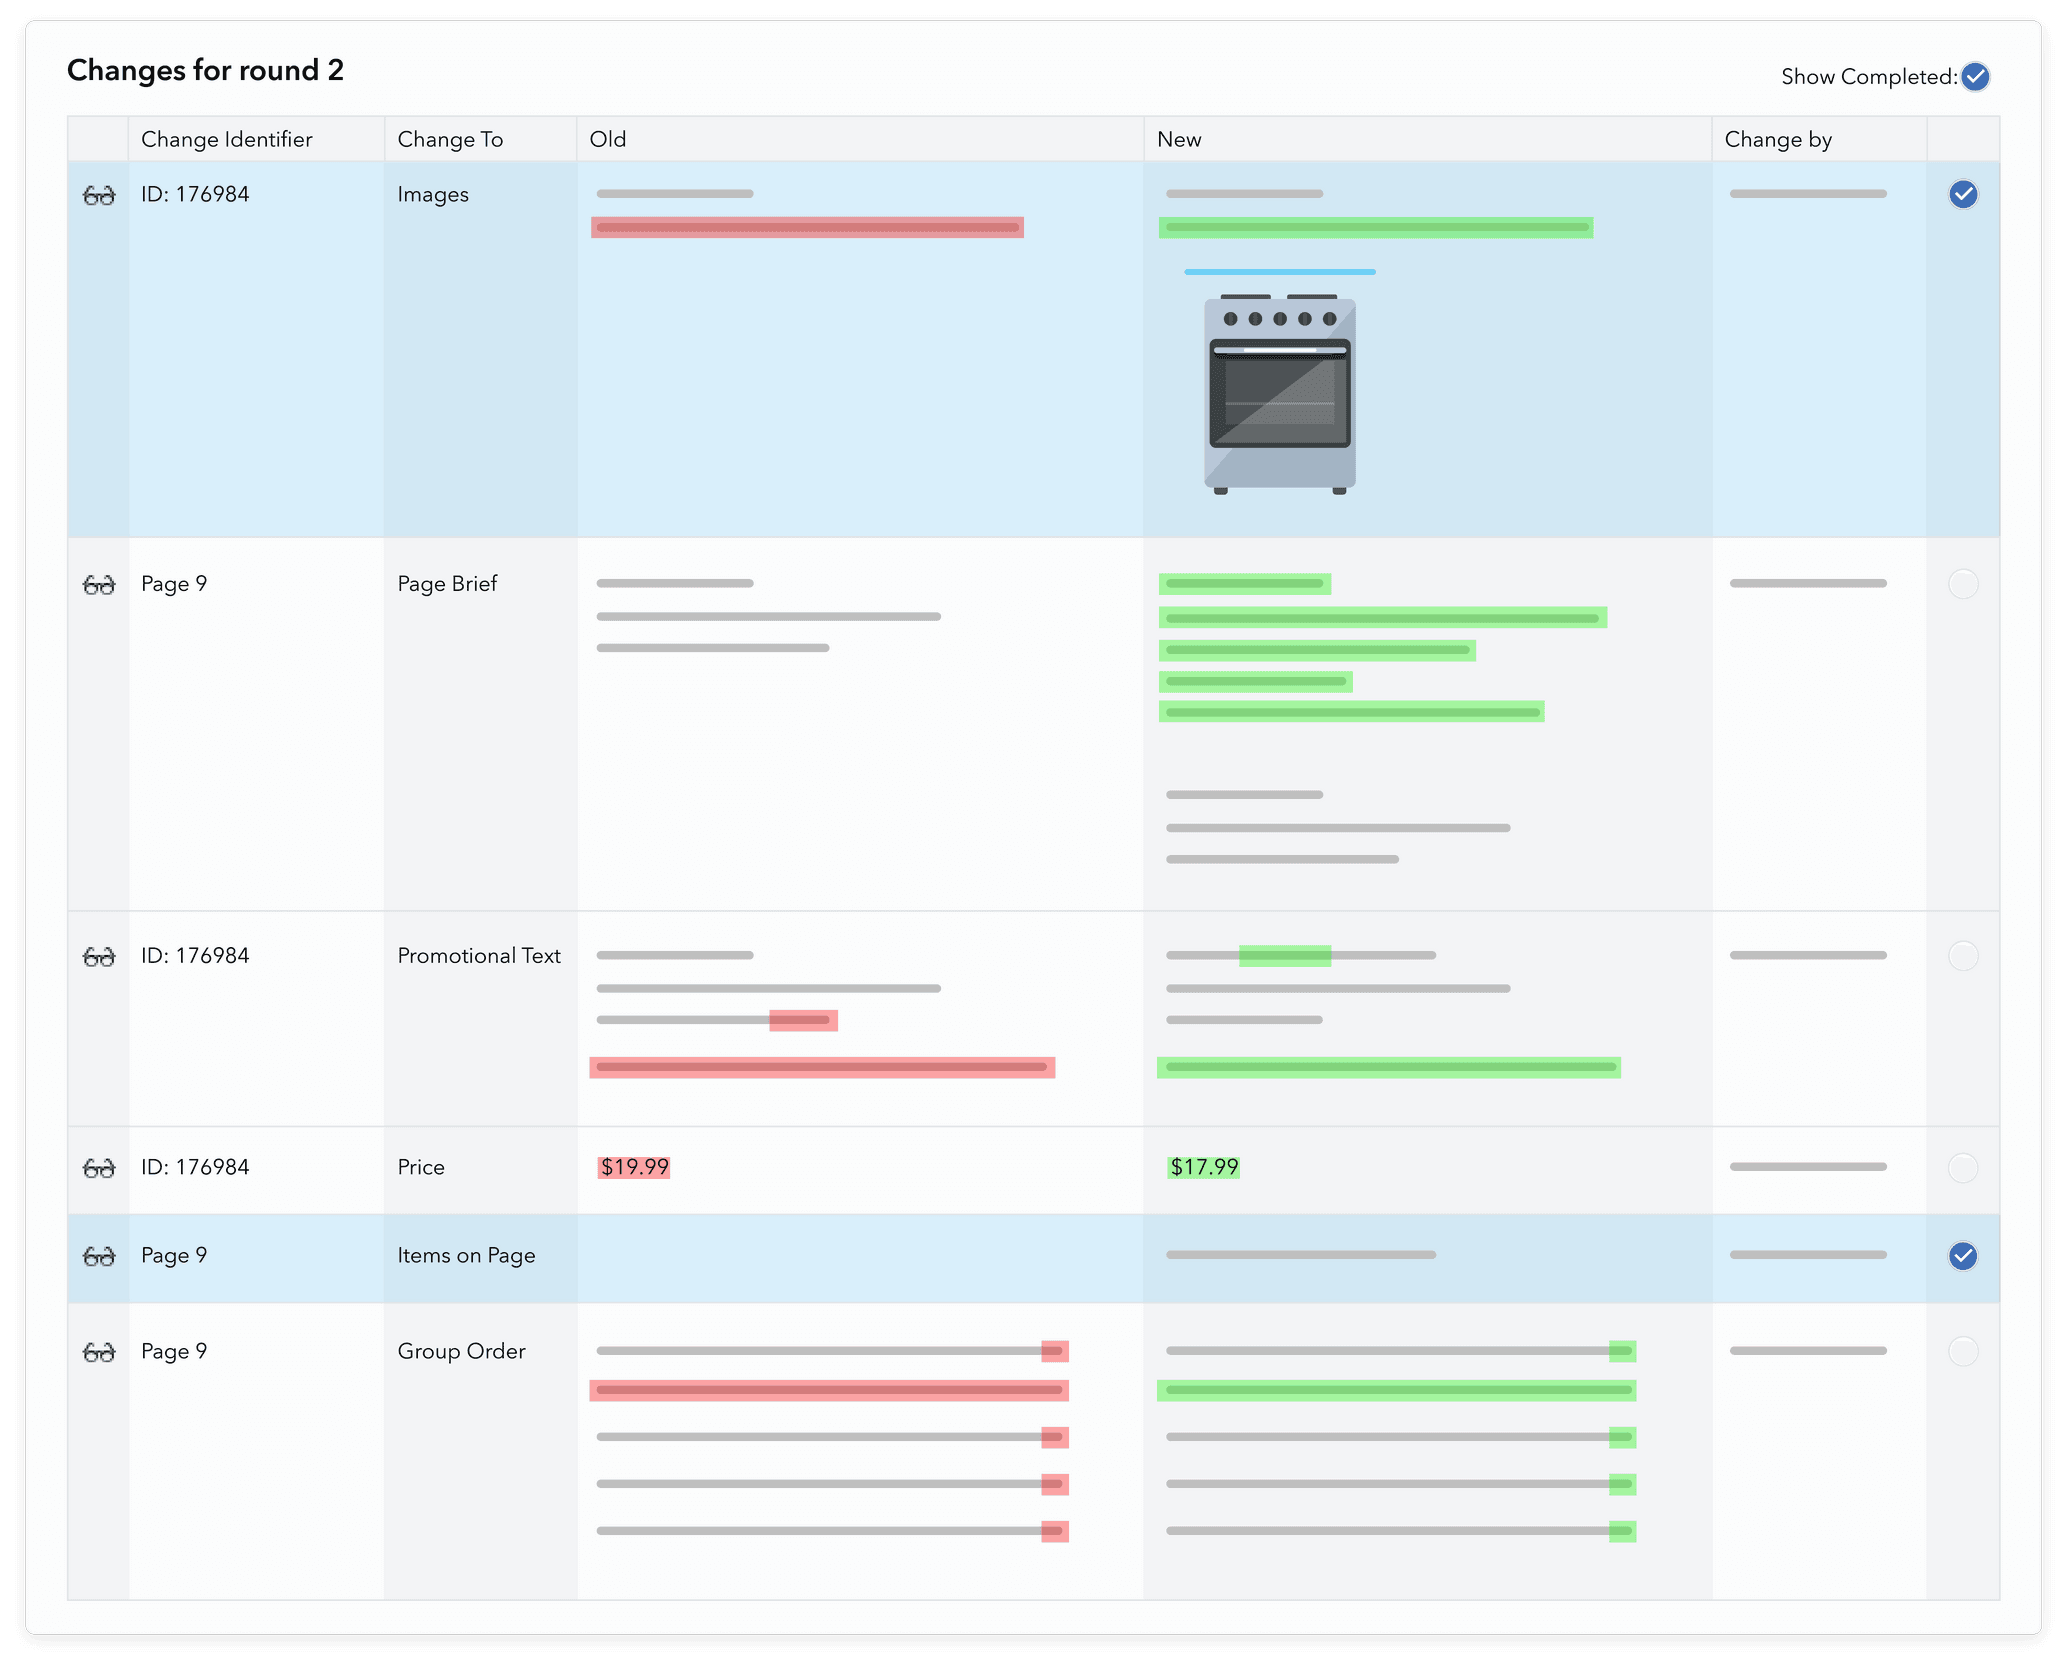The height and width of the screenshot is (1665, 2068).
Task: Preview the Images change for ID 176984
Action: point(100,195)
